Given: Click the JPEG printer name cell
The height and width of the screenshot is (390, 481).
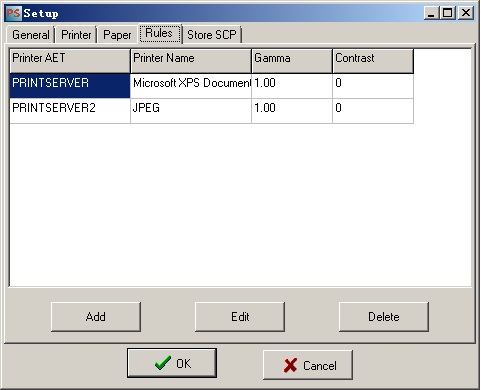Looking at the screenshot, I should click(x=191, y=111).
